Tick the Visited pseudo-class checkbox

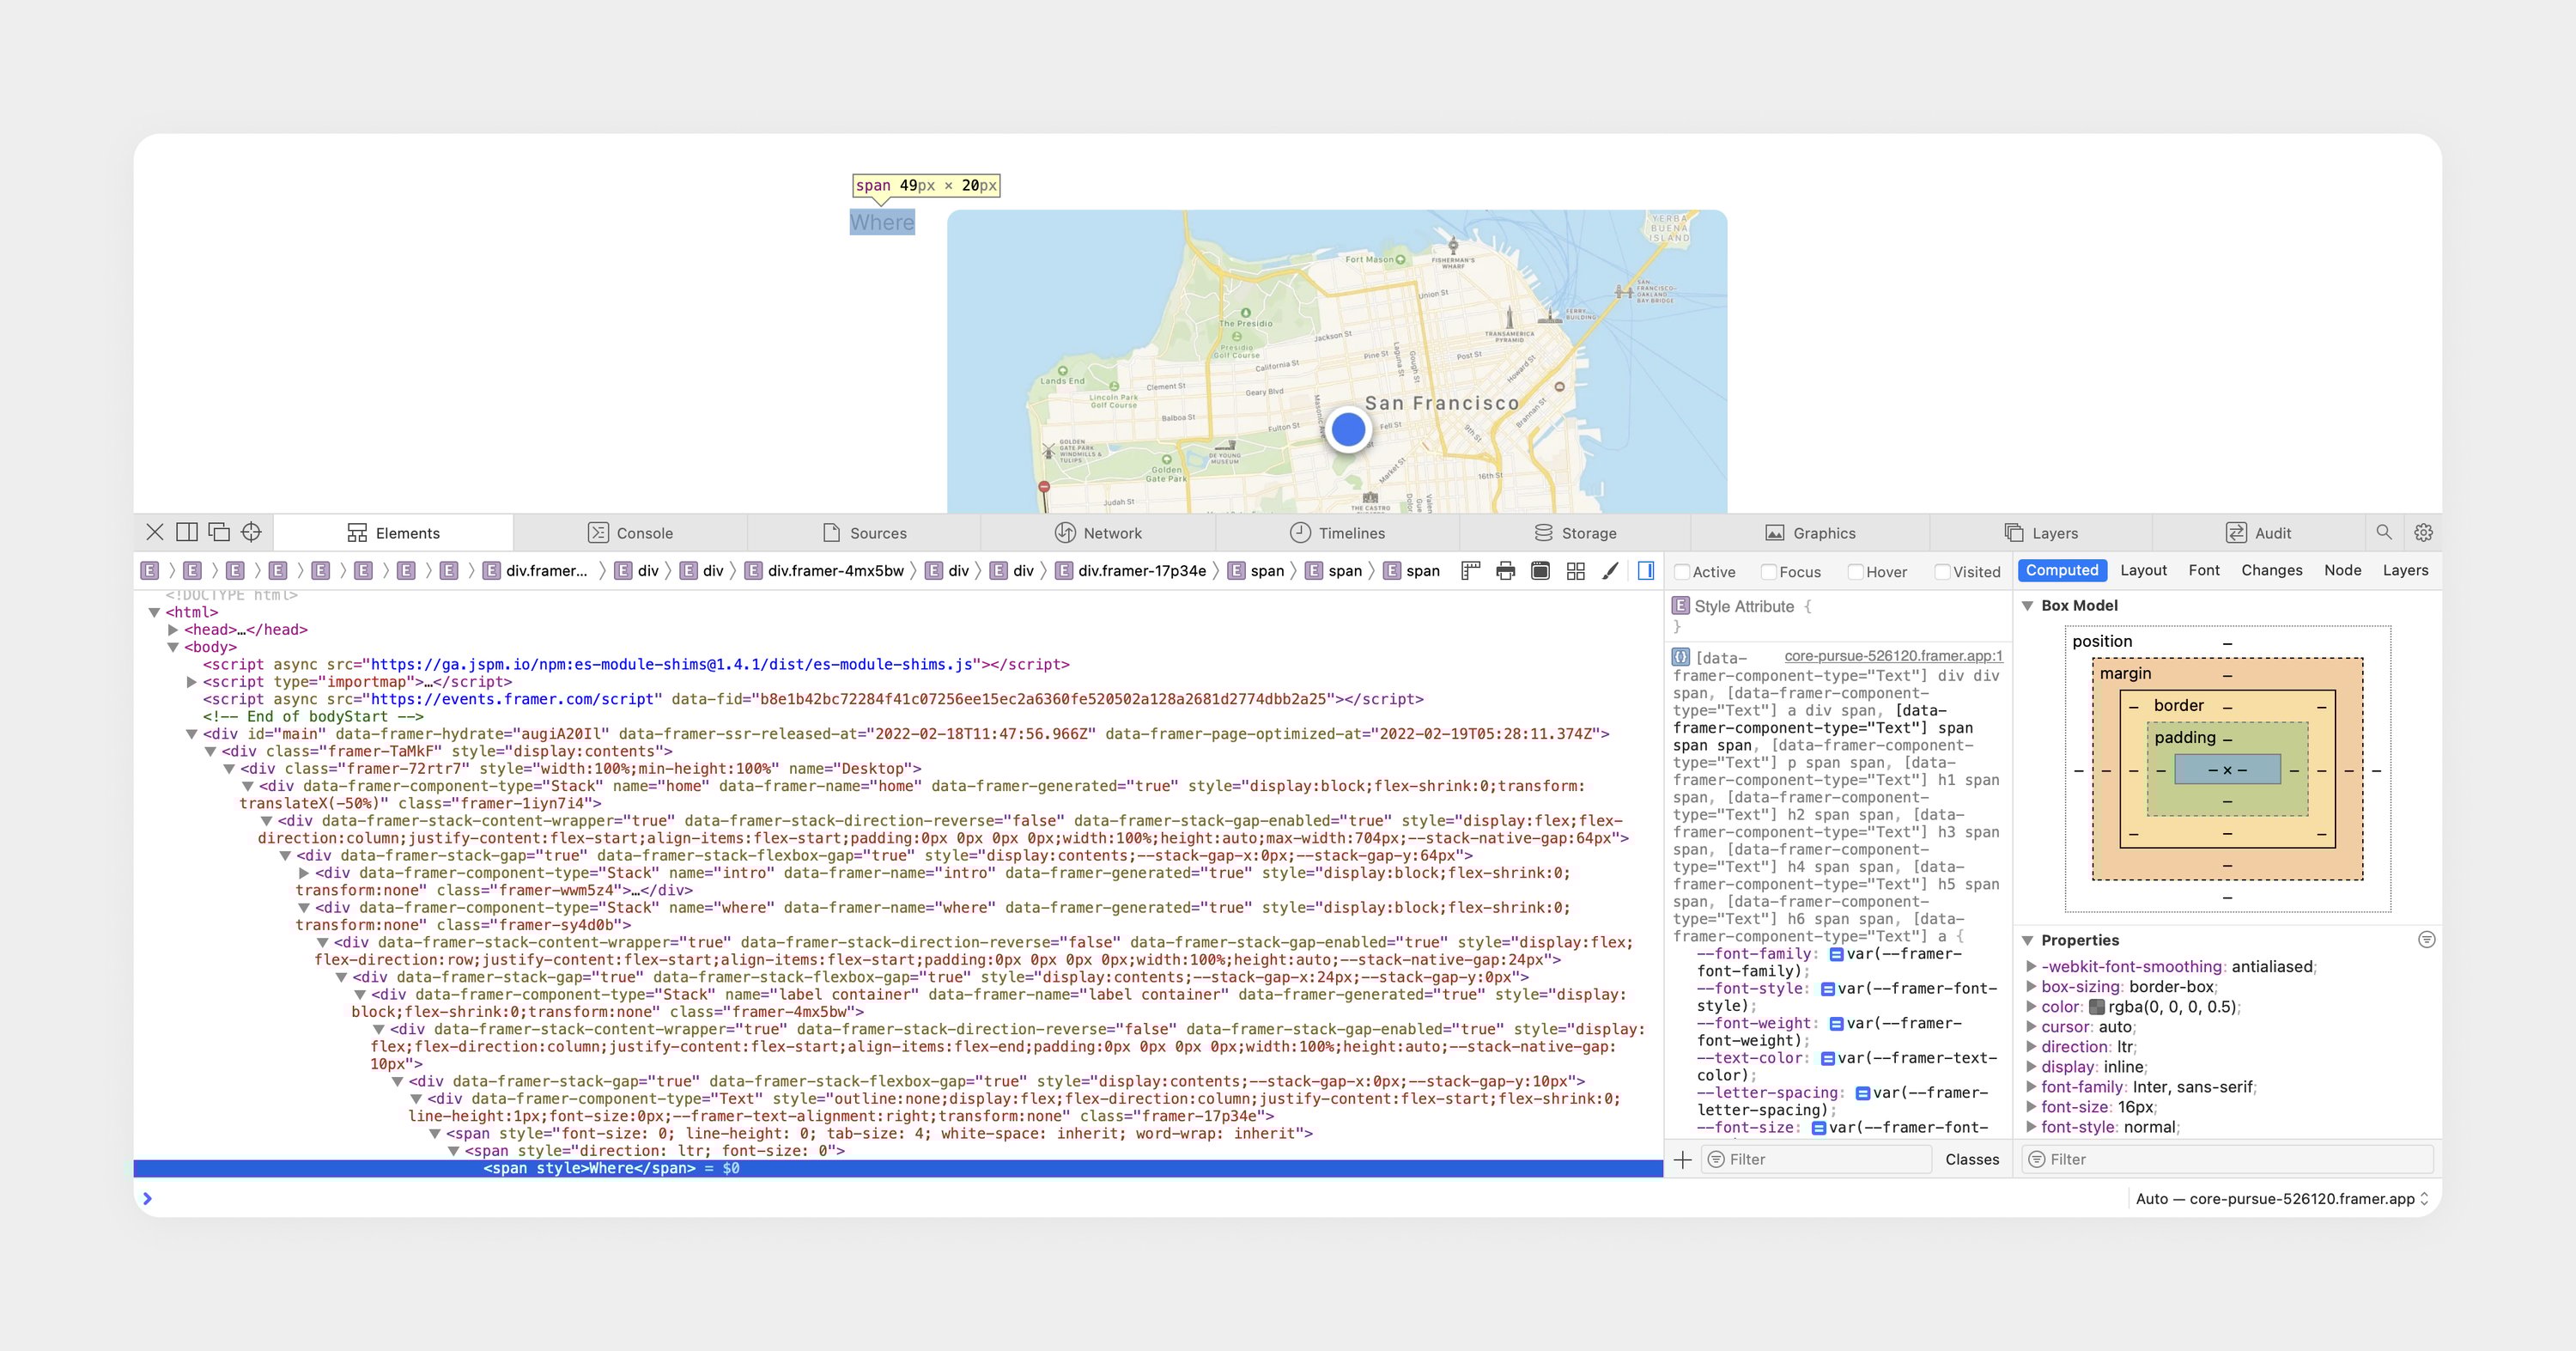(1942, 572)
